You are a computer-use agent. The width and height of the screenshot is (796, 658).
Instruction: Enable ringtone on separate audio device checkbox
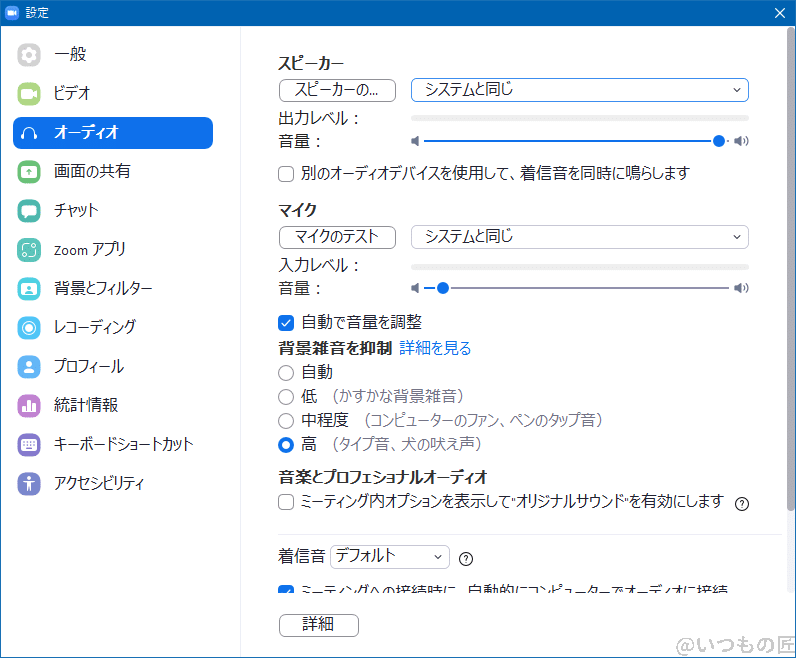286,173
